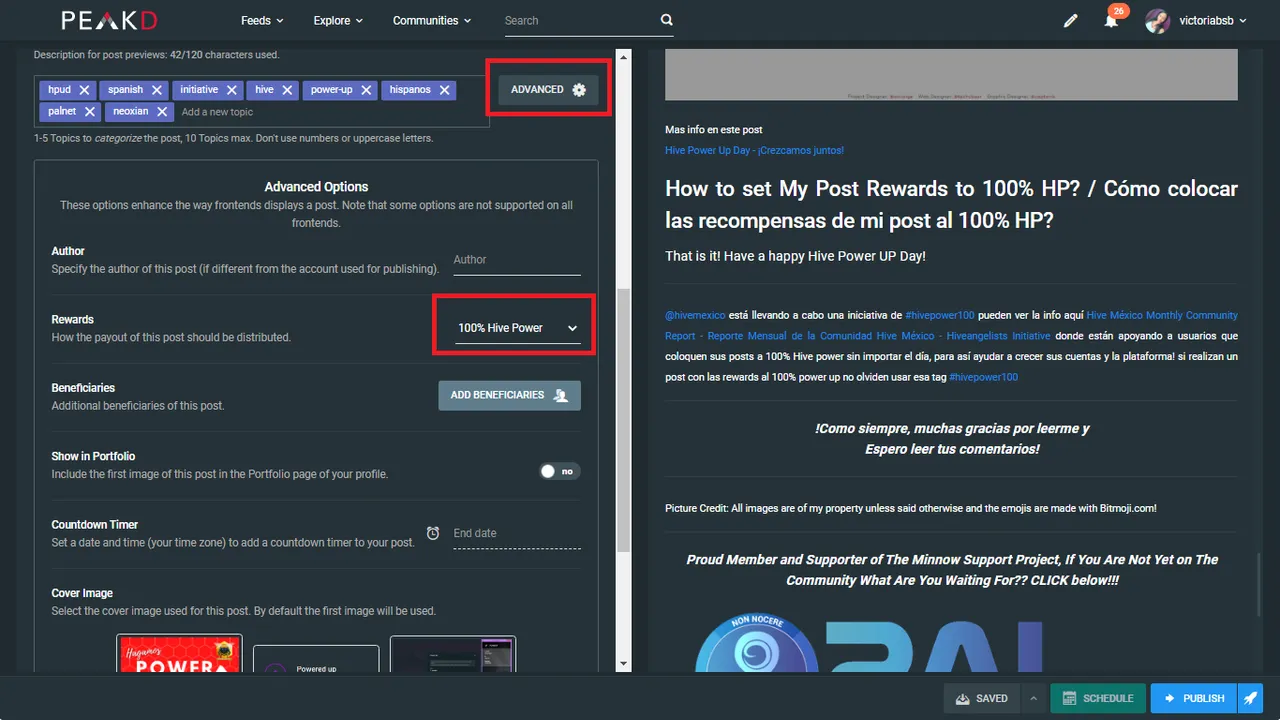
Task: Click the 'Advanced Options' heading text
Action: point(316,187)
